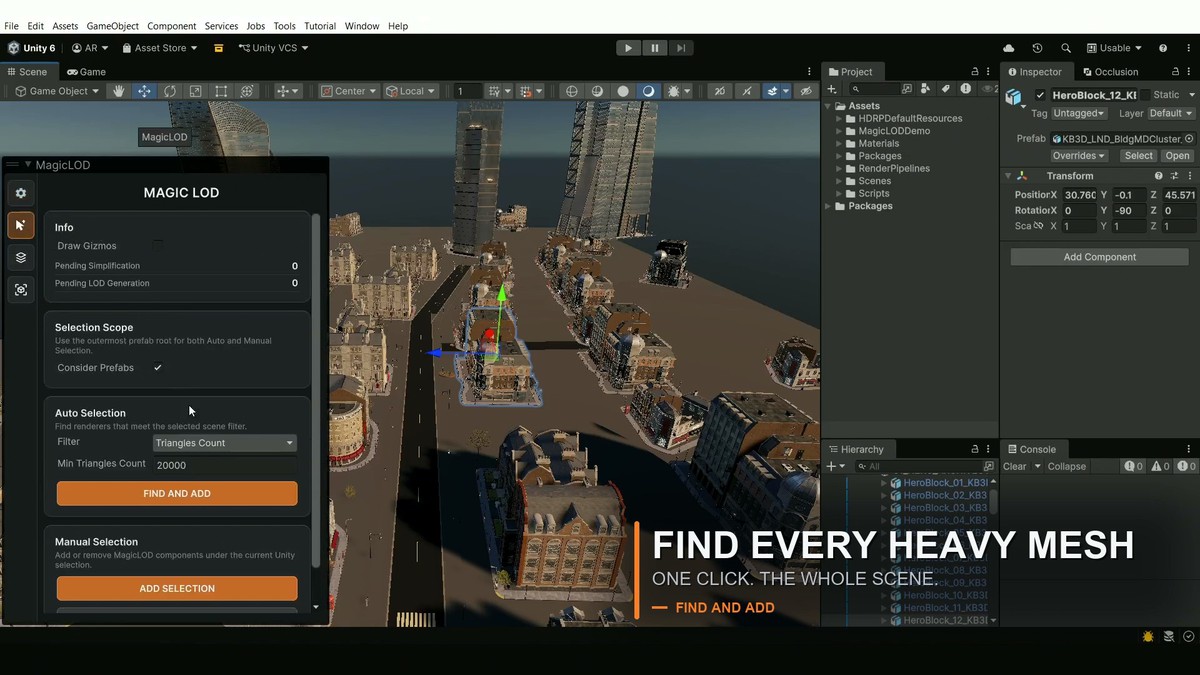This screenshot has width=1200, height=675.
Task: Toggle the HeroBlock_12 active checkbox
Action: coord(1040,95)
